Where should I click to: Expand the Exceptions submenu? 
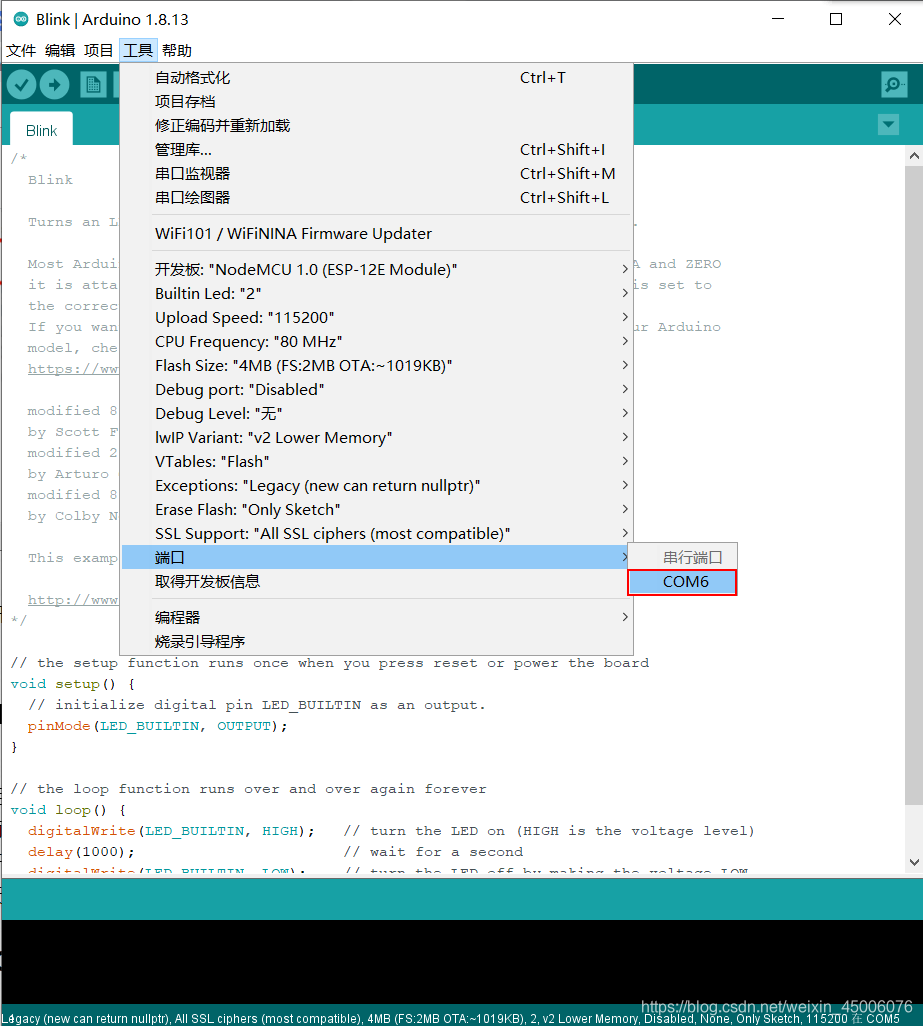pyautogui.click(x=376, y=486)
